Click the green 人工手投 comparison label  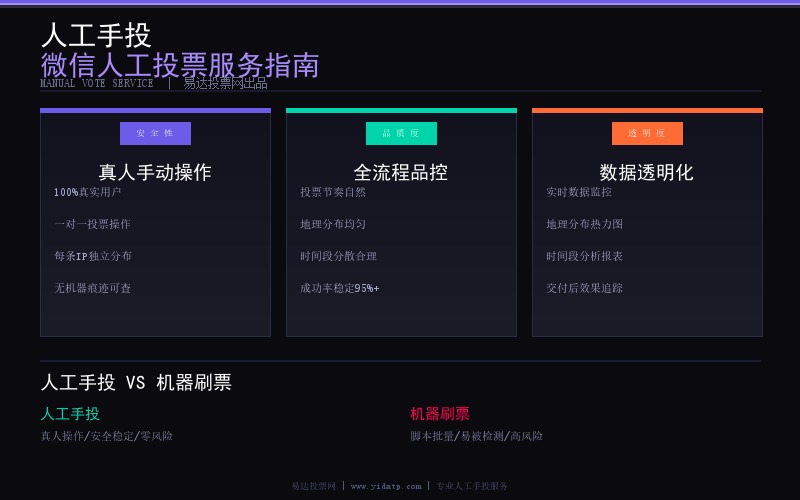[70, 414]
